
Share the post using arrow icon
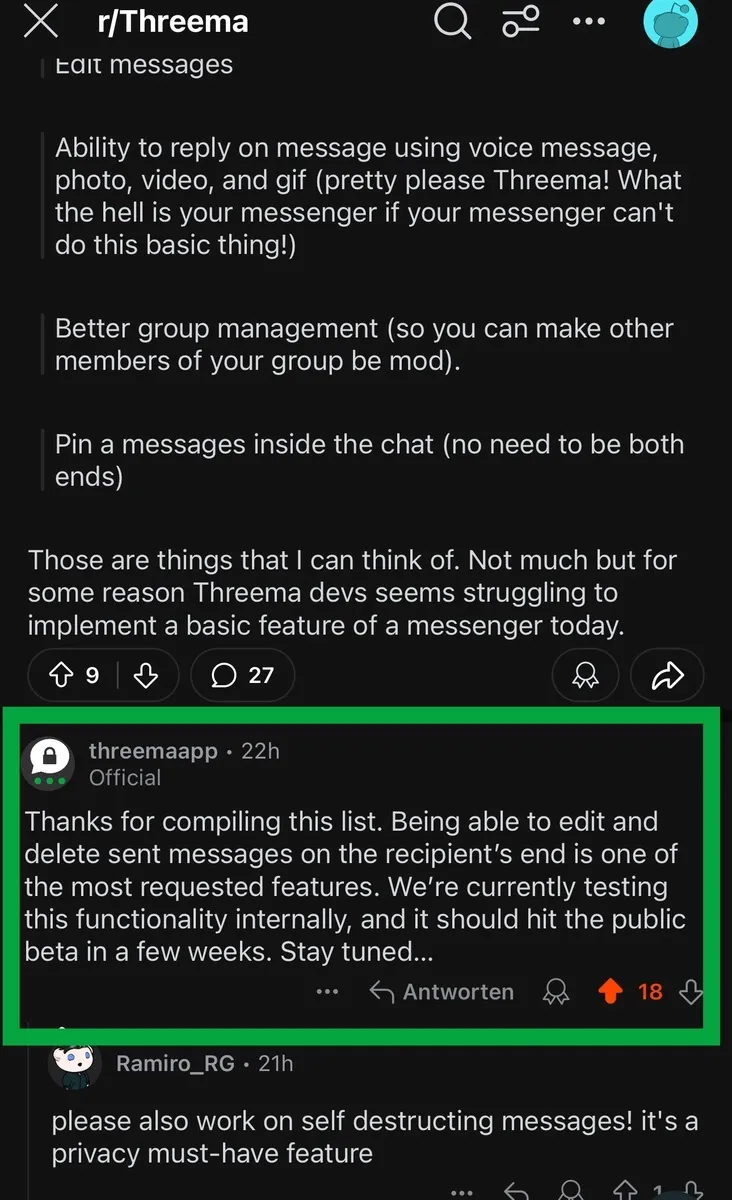coord(666,676)
